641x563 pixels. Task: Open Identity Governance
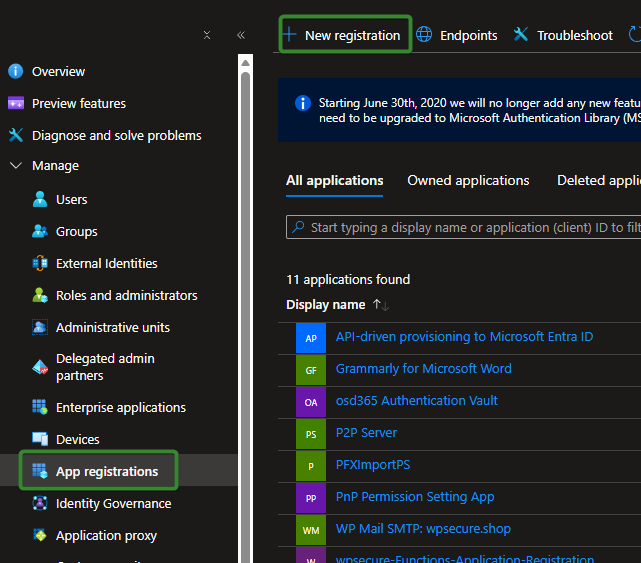coord(113,503)
